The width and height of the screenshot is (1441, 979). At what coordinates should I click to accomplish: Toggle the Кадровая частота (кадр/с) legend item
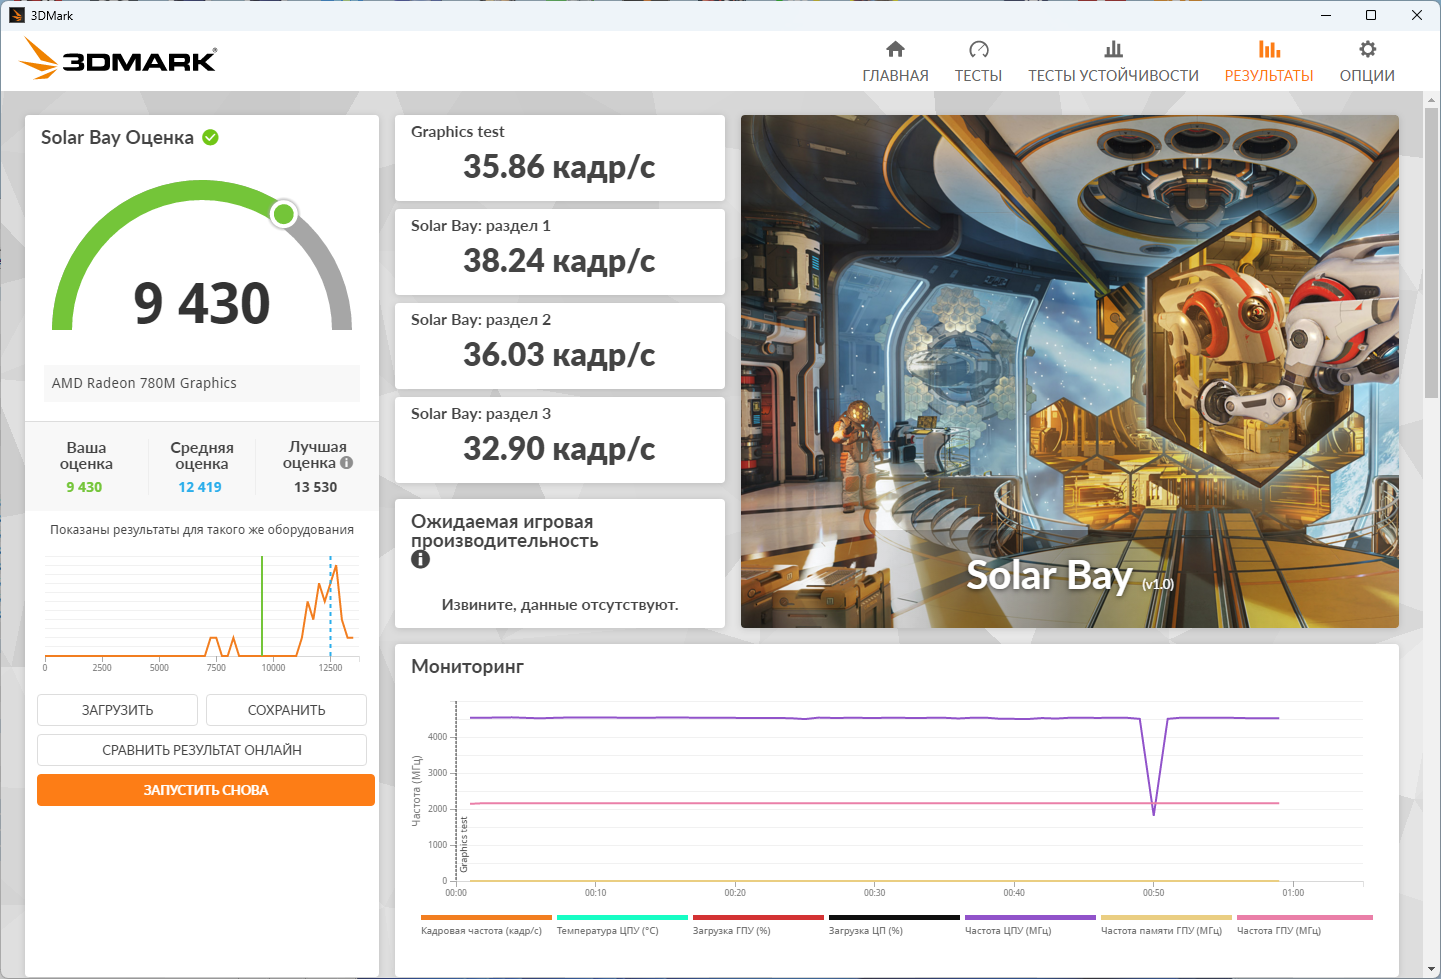tap(486, 925)
